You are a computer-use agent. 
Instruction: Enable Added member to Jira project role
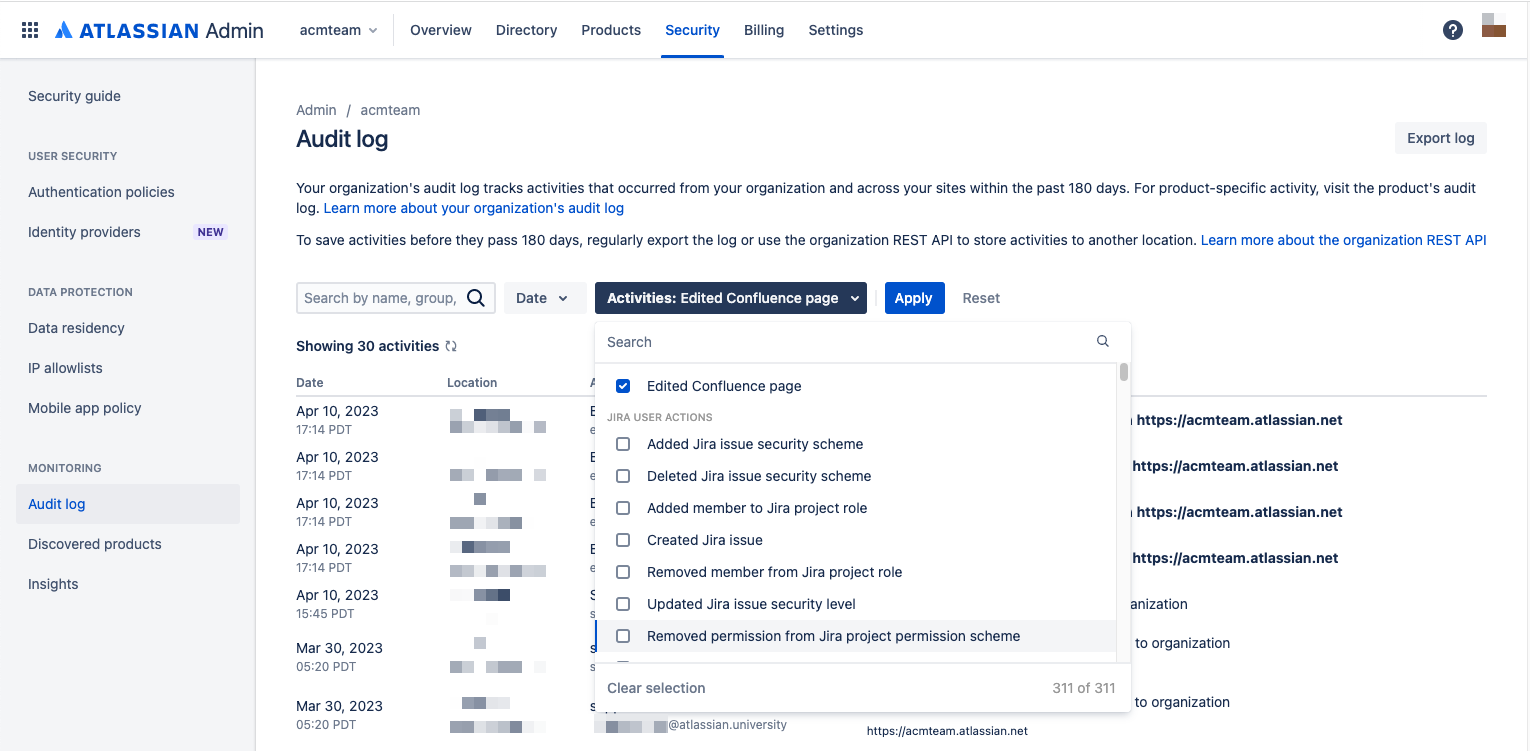623,508
